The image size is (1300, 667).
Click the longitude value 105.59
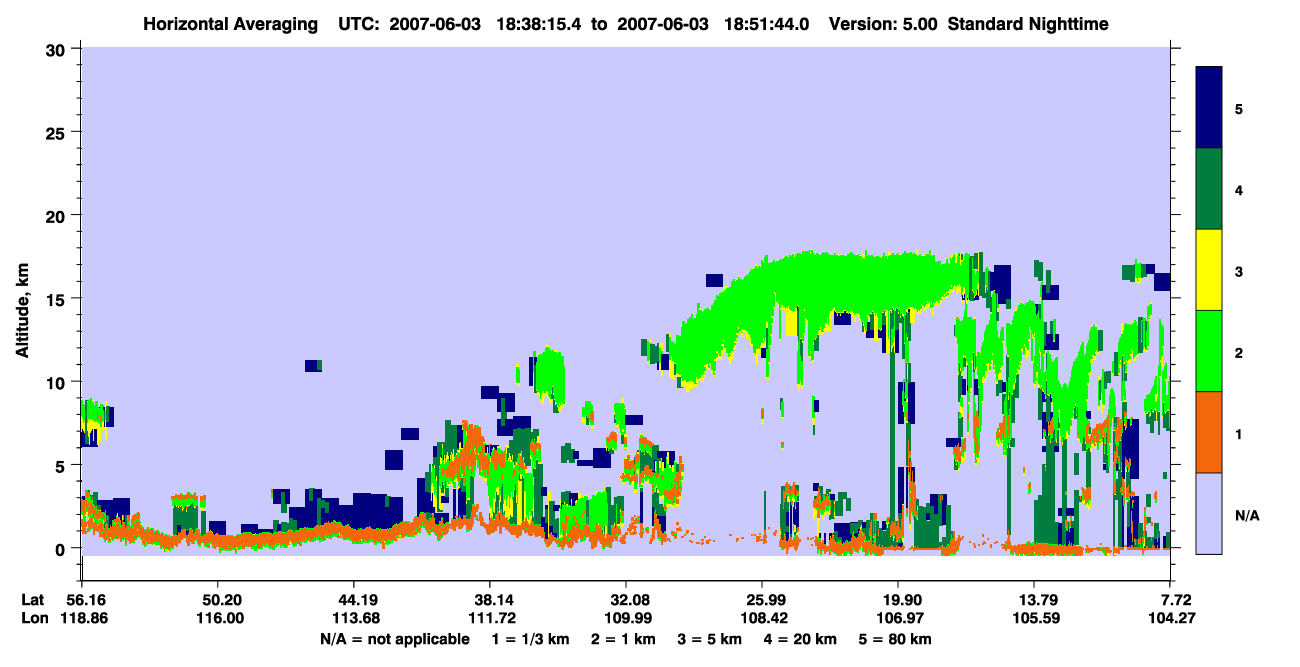(1034, 619)
